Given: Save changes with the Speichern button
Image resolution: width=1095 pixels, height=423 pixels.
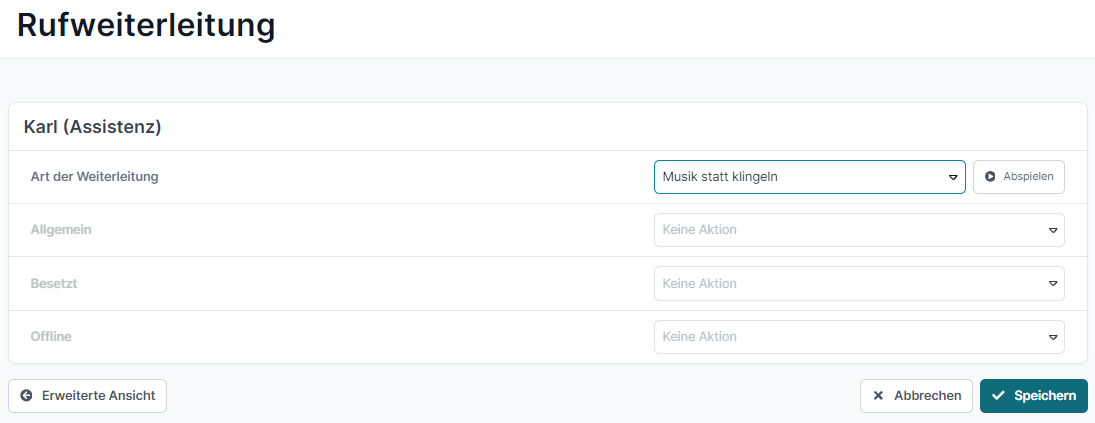Looking at the screenshot, I should pos(1034,396).
